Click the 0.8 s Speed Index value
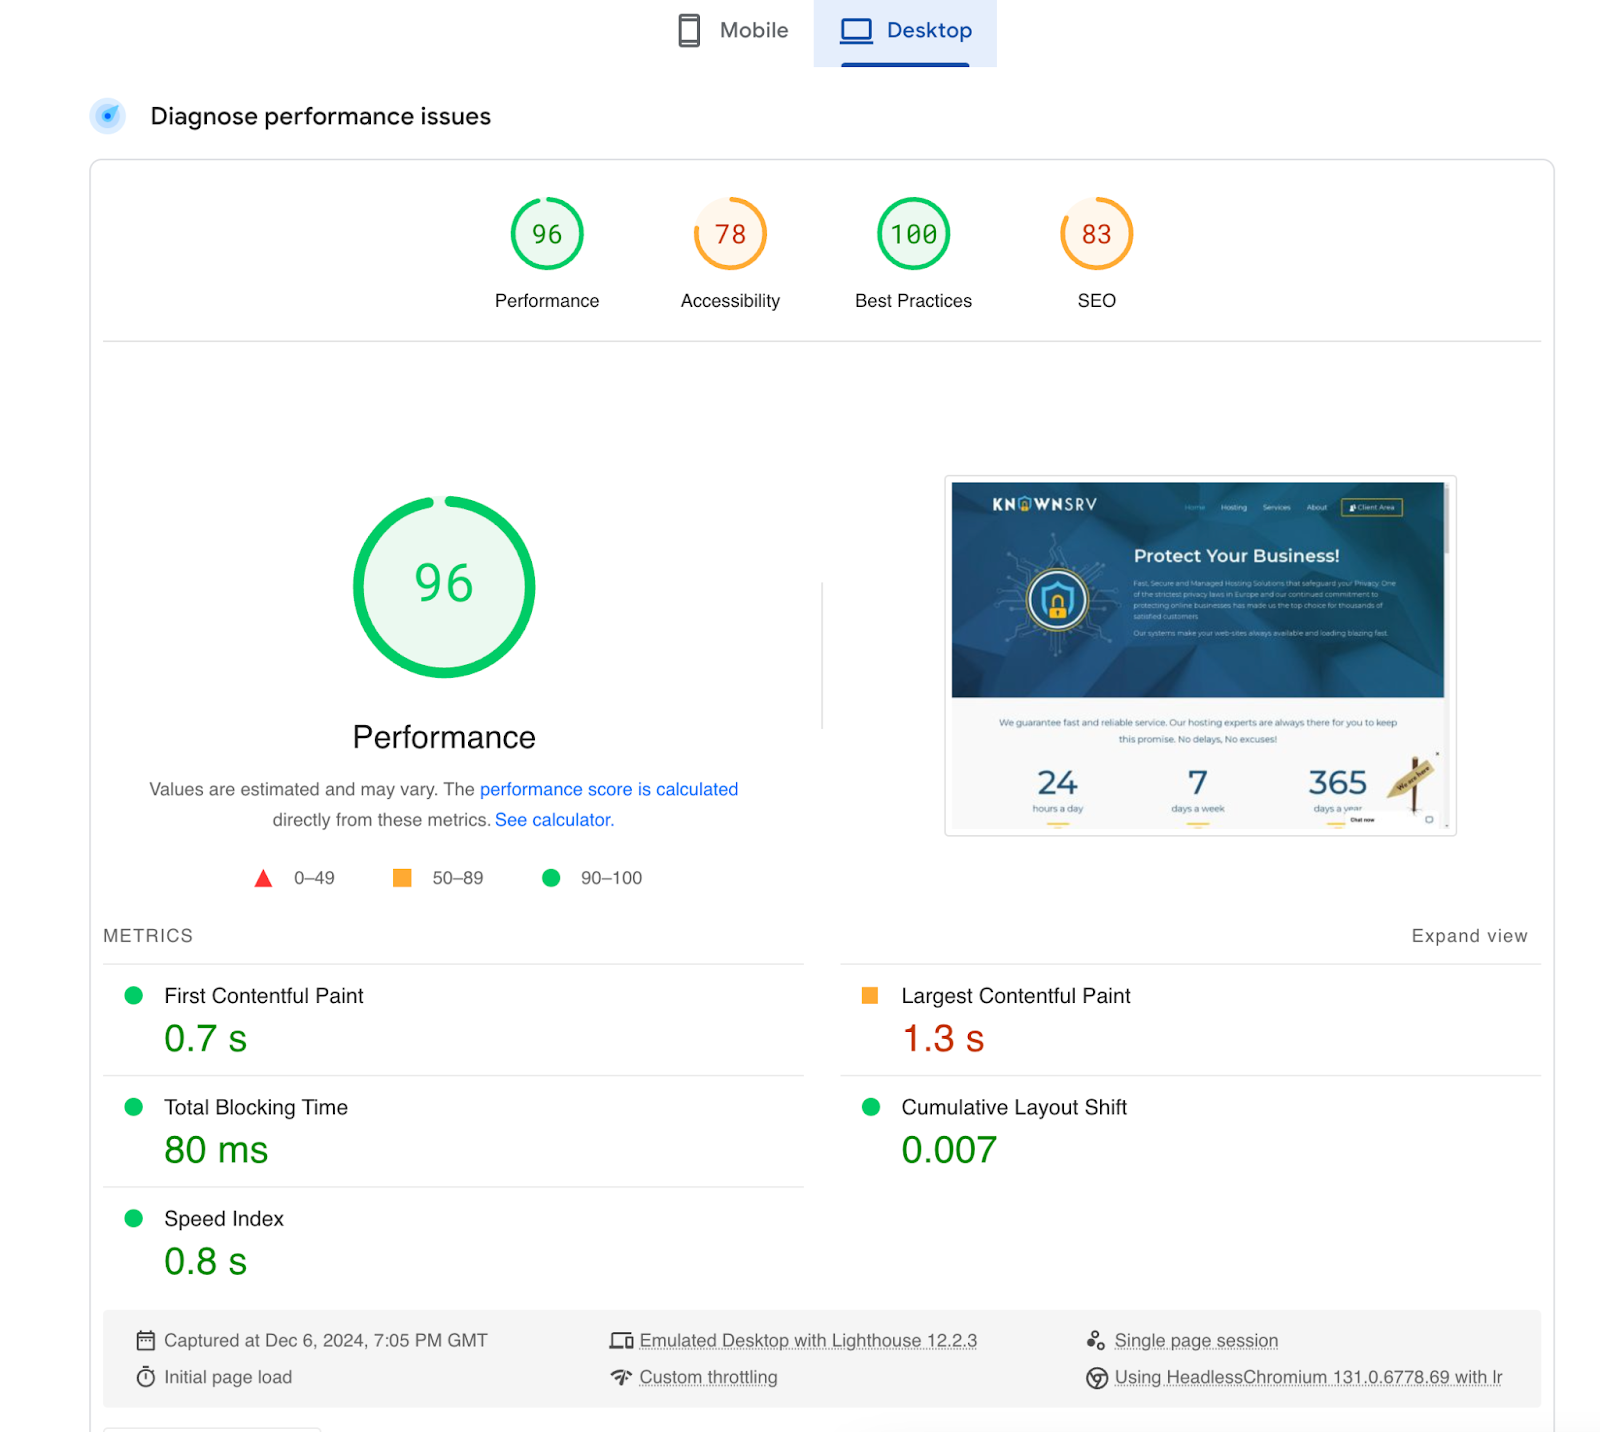The width and height of the screenshot is (1600, 1432). pos(205,1262)
